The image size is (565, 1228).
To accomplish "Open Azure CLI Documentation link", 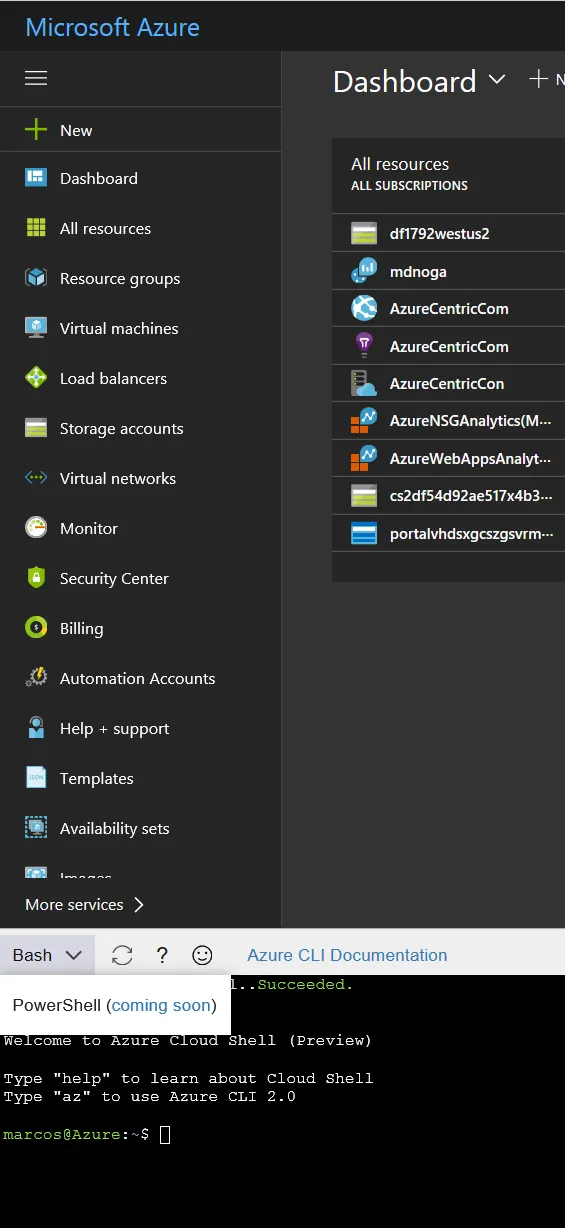I will [x=347, y=955].
